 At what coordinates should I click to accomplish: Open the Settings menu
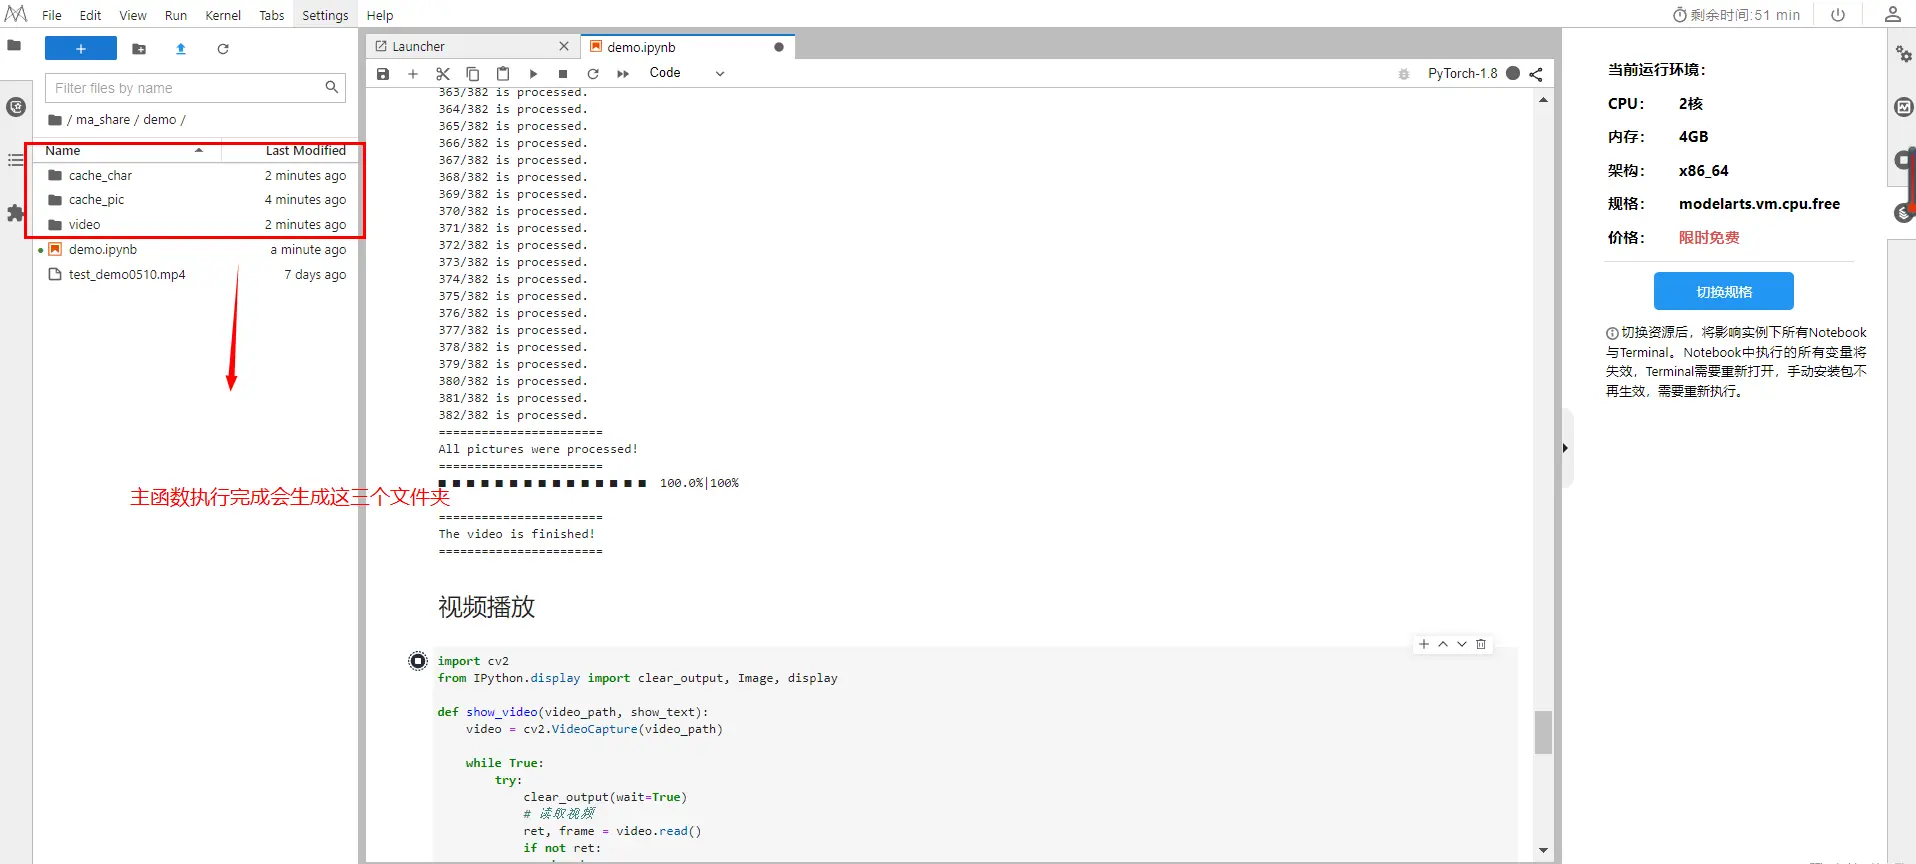325,15
